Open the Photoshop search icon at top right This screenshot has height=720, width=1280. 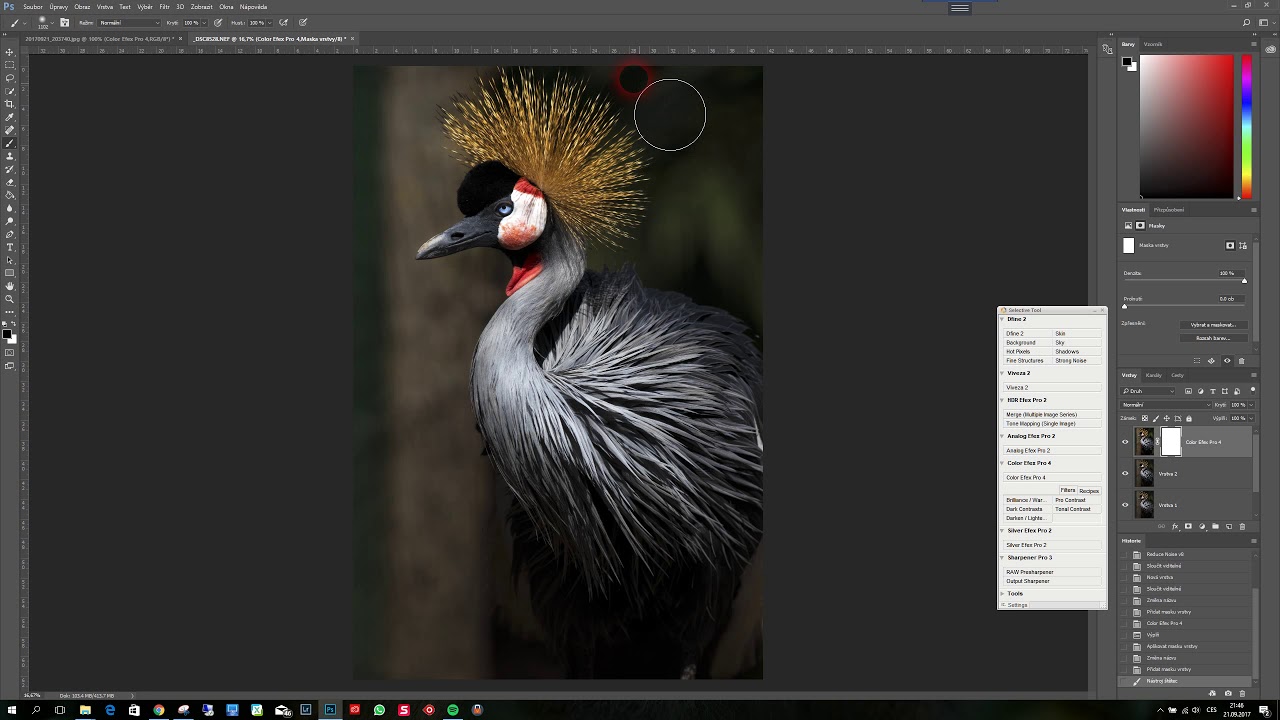1247,22
